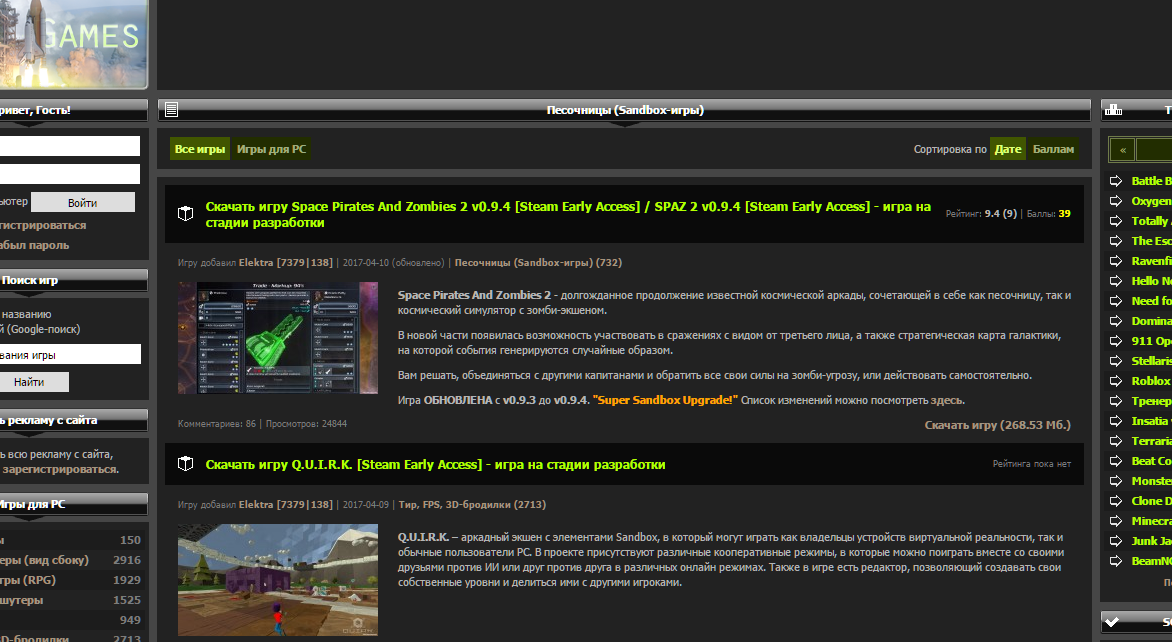This screenshot has width=1172, height=642.
Task: Click the arrow icon beside Beat Co
Action: [1116, 461]
